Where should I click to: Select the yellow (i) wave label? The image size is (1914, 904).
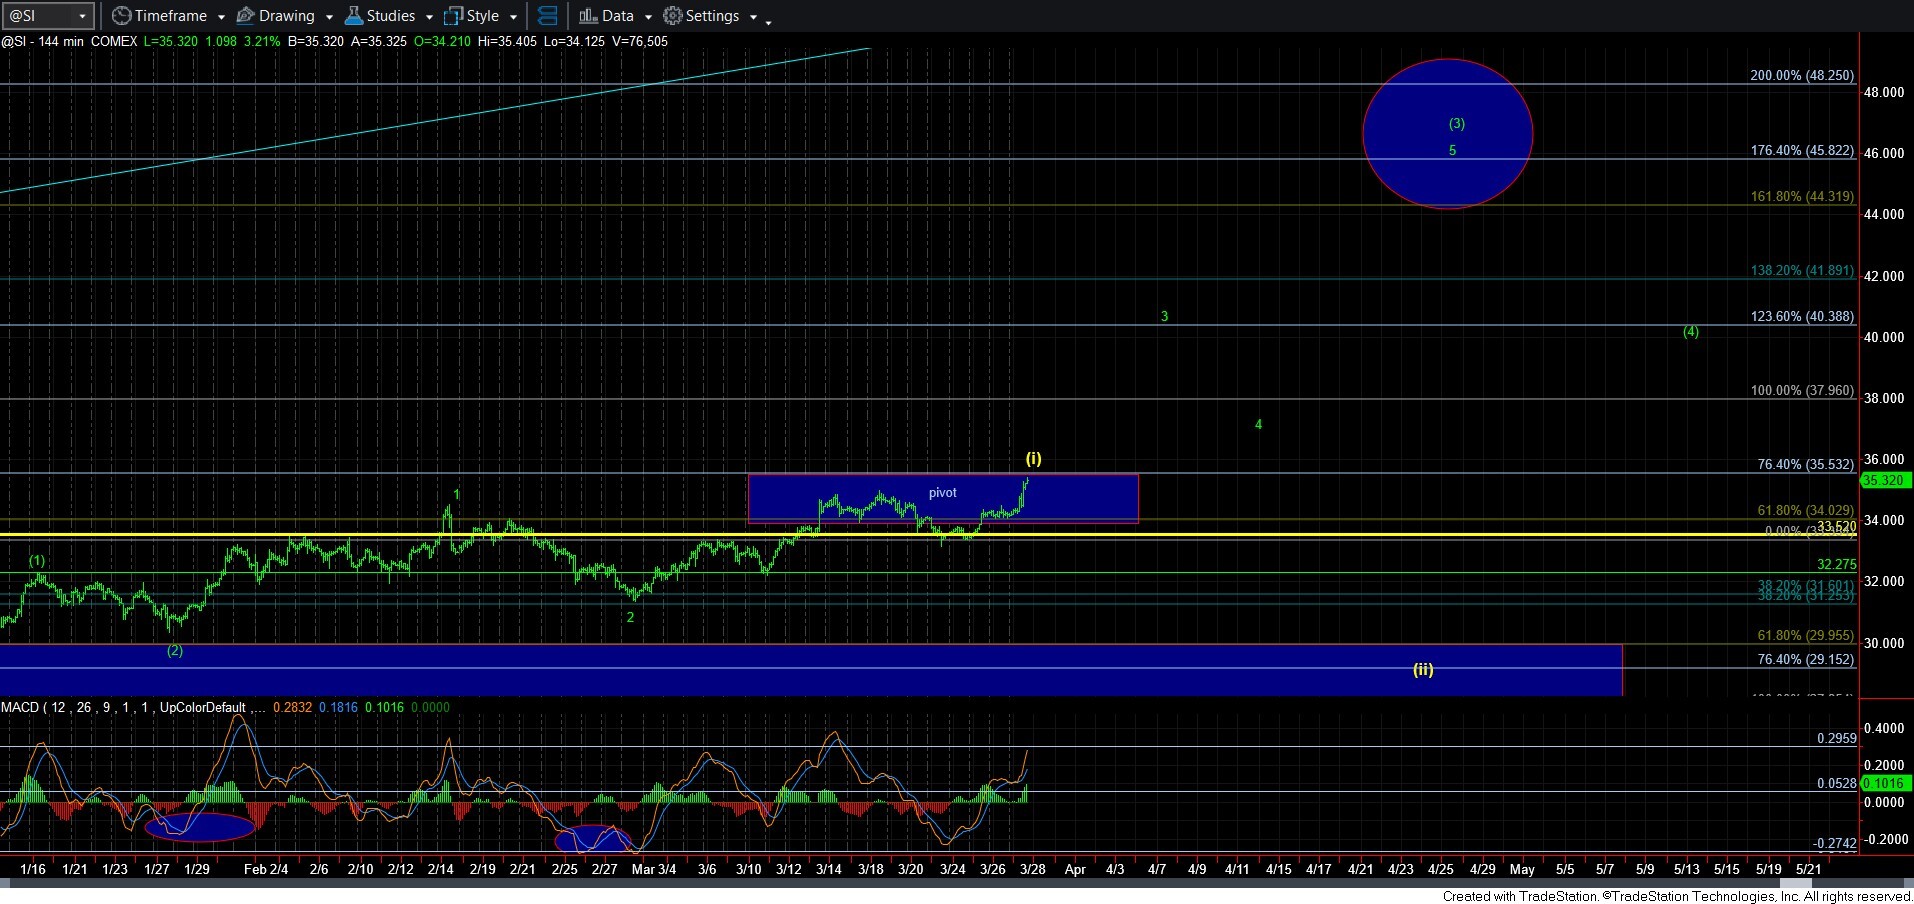[x=1034, y=458]
